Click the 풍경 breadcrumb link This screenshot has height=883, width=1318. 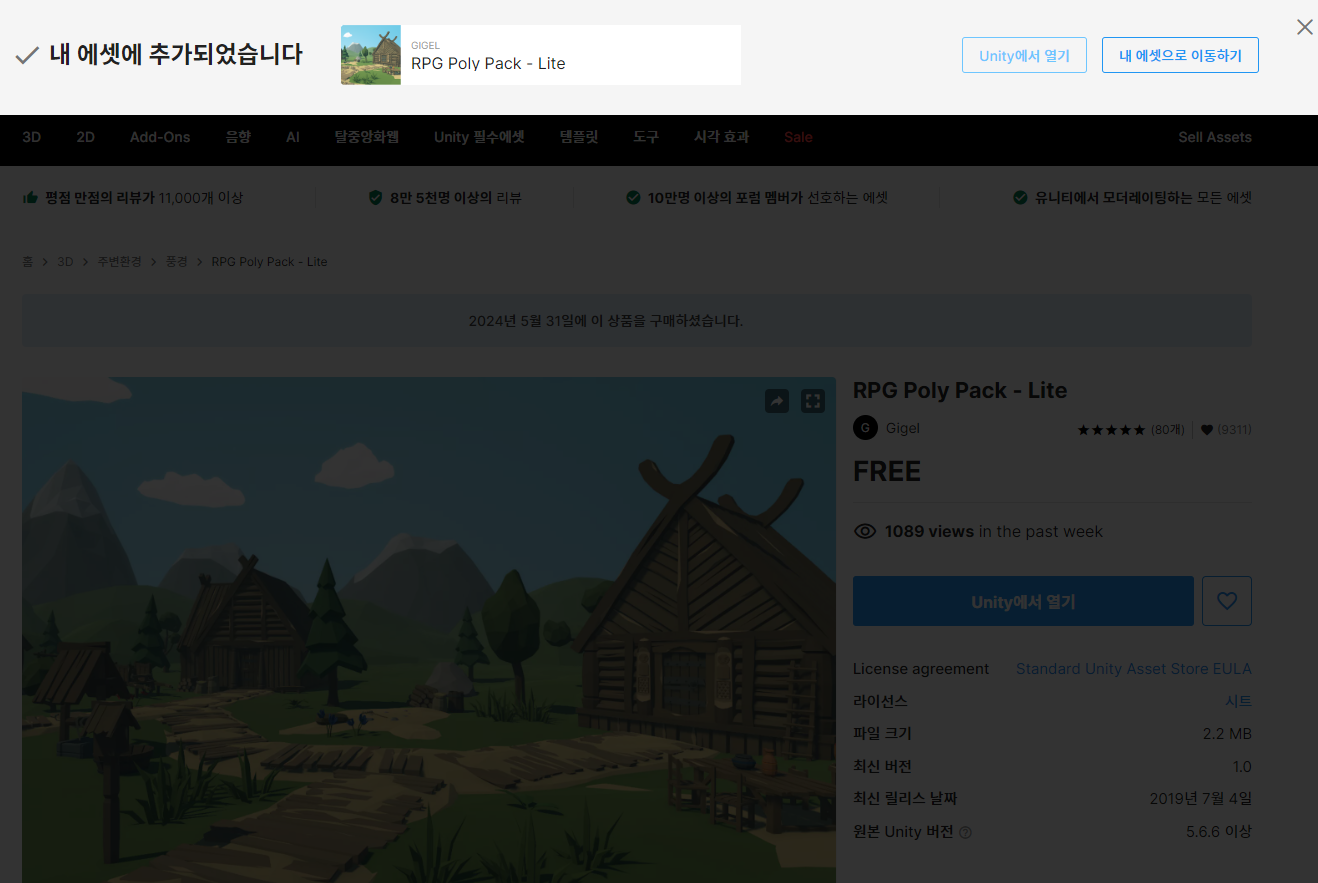click(x=176, y=261)
